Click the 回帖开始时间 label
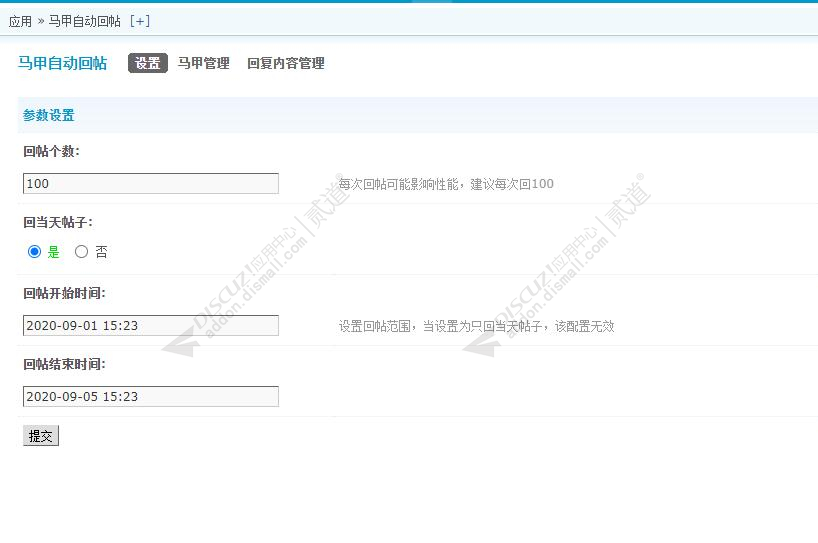This screenshot has width=818, height=543. click(64, 293)
